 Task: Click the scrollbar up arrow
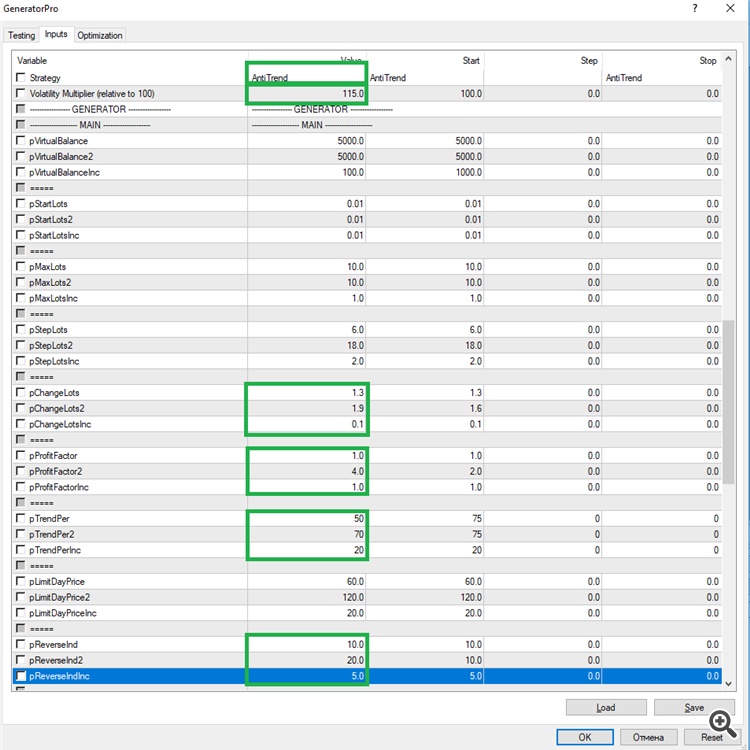tap(728, 59)
